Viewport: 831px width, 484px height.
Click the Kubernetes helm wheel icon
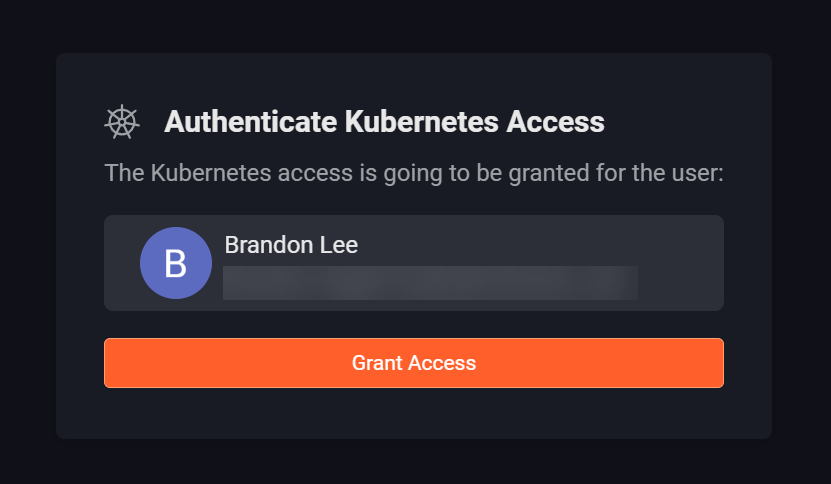[x=121, y=122]
